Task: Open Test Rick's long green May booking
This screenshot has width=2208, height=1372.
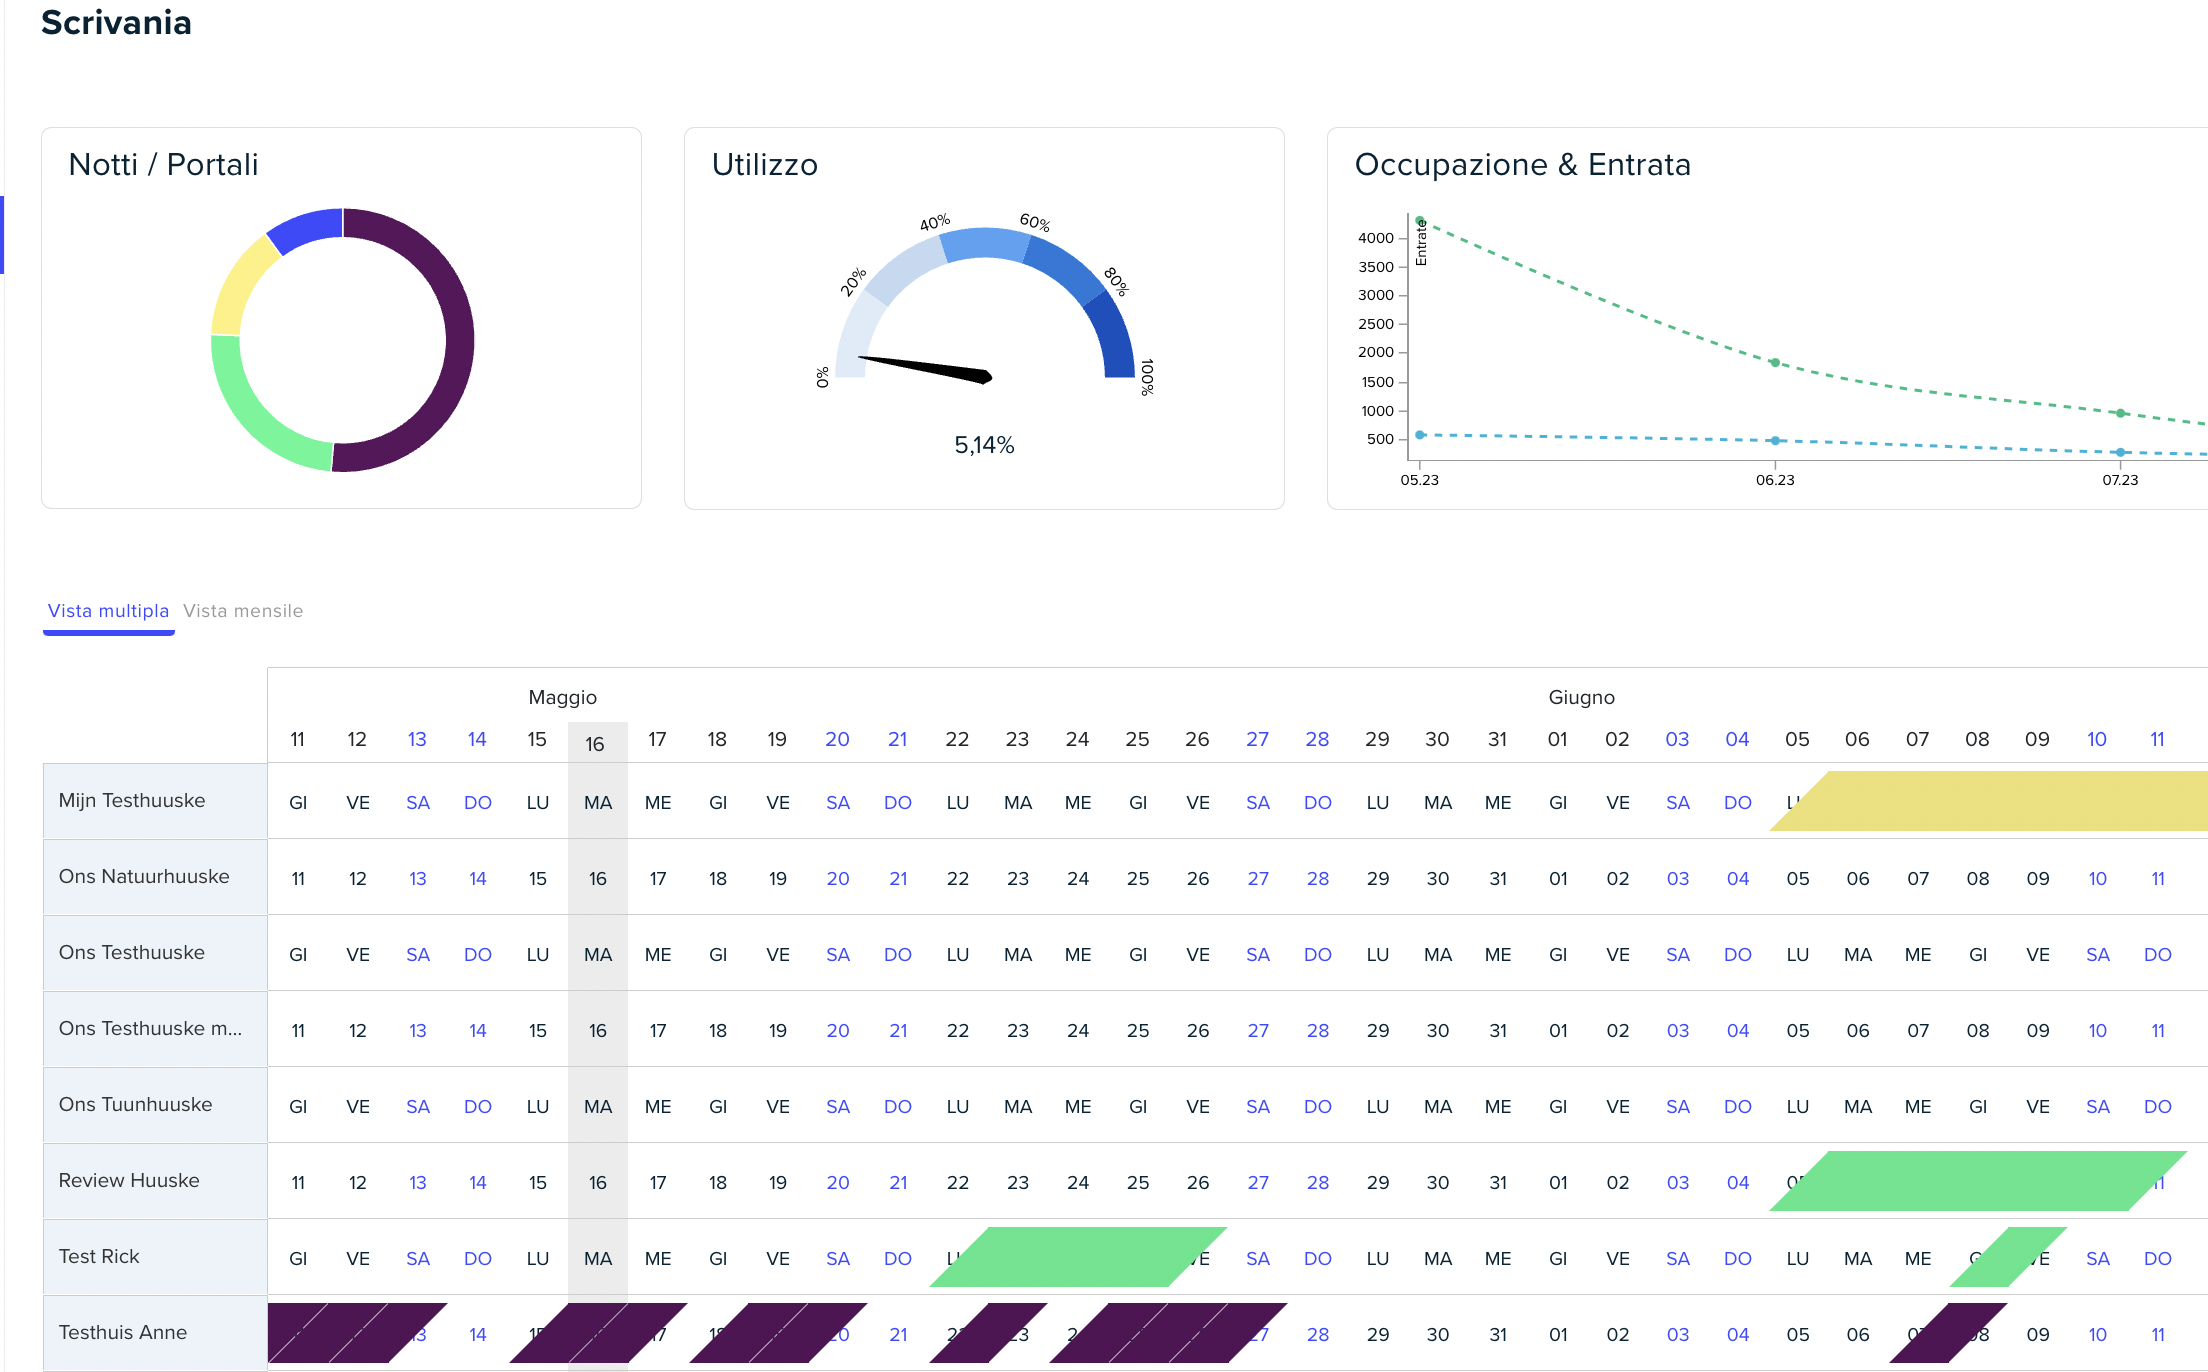Action: tap(1078, 1257)
